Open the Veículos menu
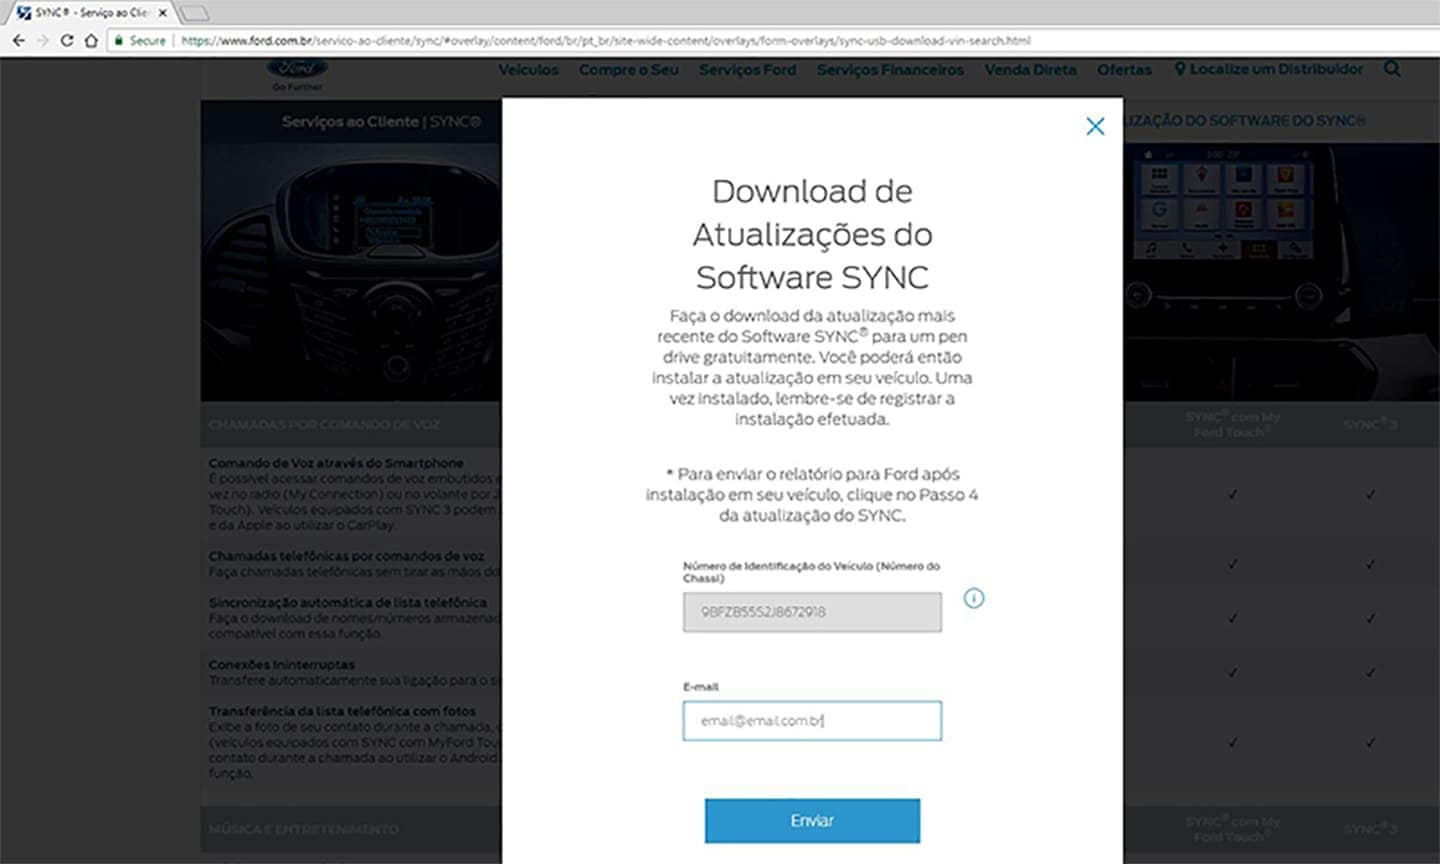 (528, 70)
